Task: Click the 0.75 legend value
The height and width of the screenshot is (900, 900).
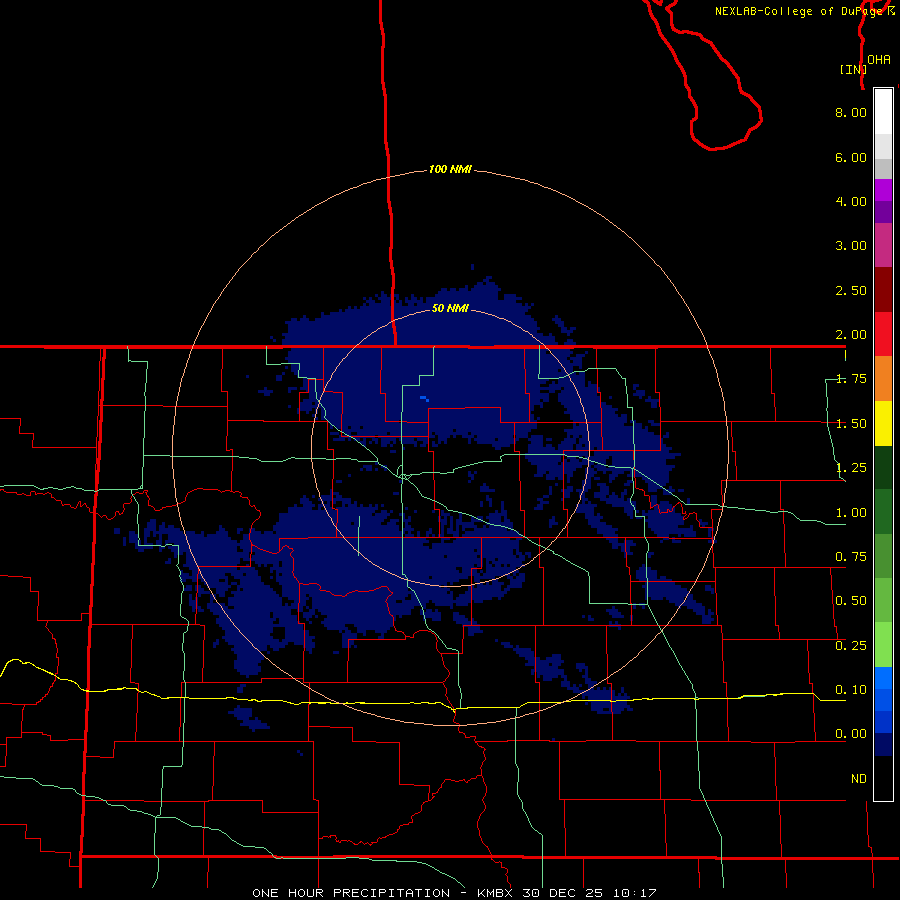Action: click(851, 557)
